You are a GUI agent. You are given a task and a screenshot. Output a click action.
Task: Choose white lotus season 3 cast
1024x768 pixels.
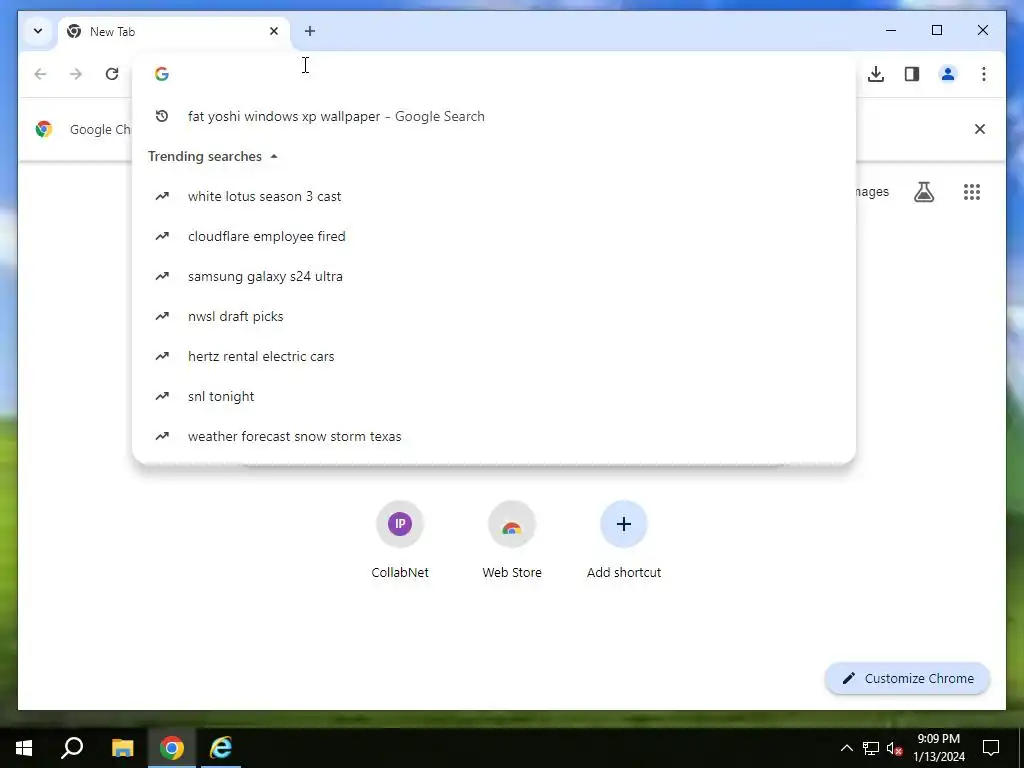494,196
